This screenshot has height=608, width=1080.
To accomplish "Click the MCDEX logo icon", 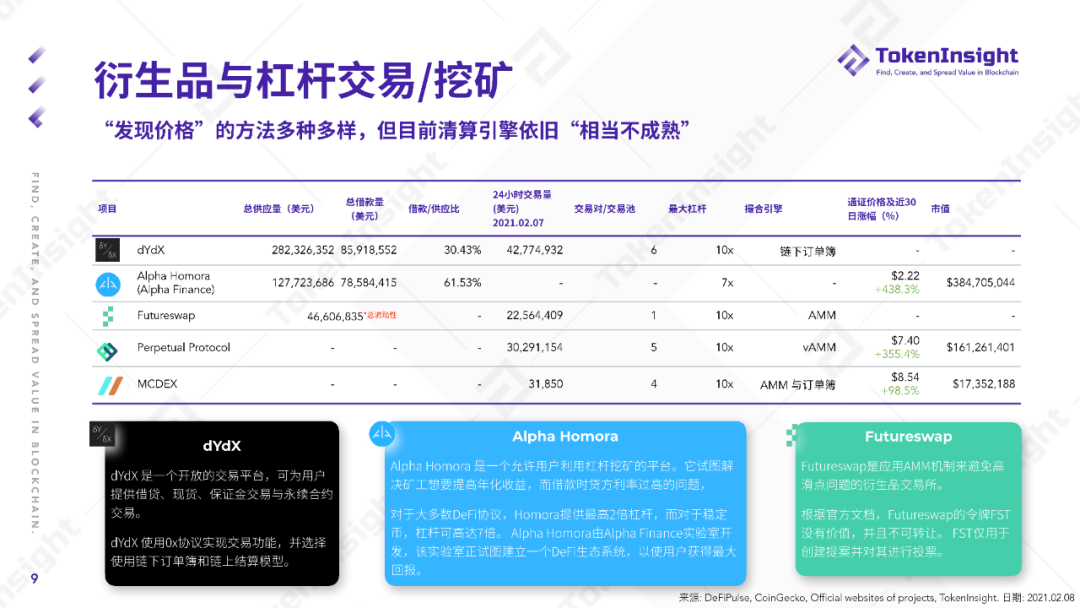I will click(110, 386).
